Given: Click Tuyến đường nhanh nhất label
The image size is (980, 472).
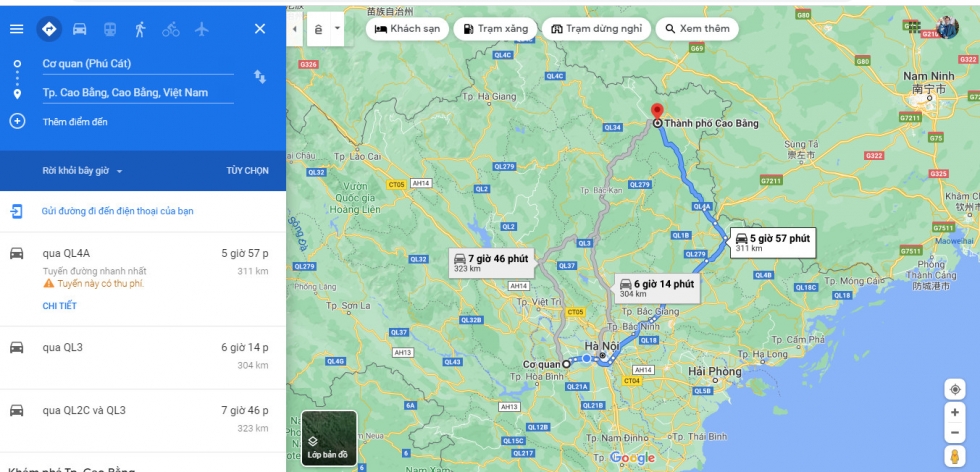Looking at the screenshot, I should (94, 271).
